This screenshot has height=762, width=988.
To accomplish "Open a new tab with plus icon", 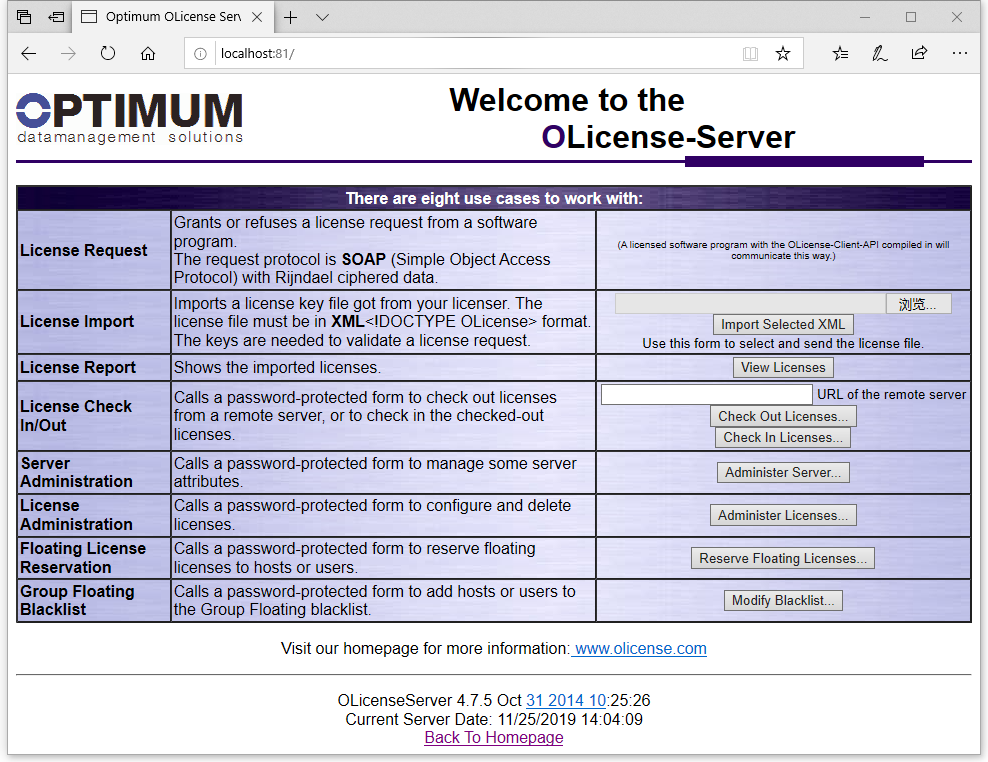I will point(290,18).
